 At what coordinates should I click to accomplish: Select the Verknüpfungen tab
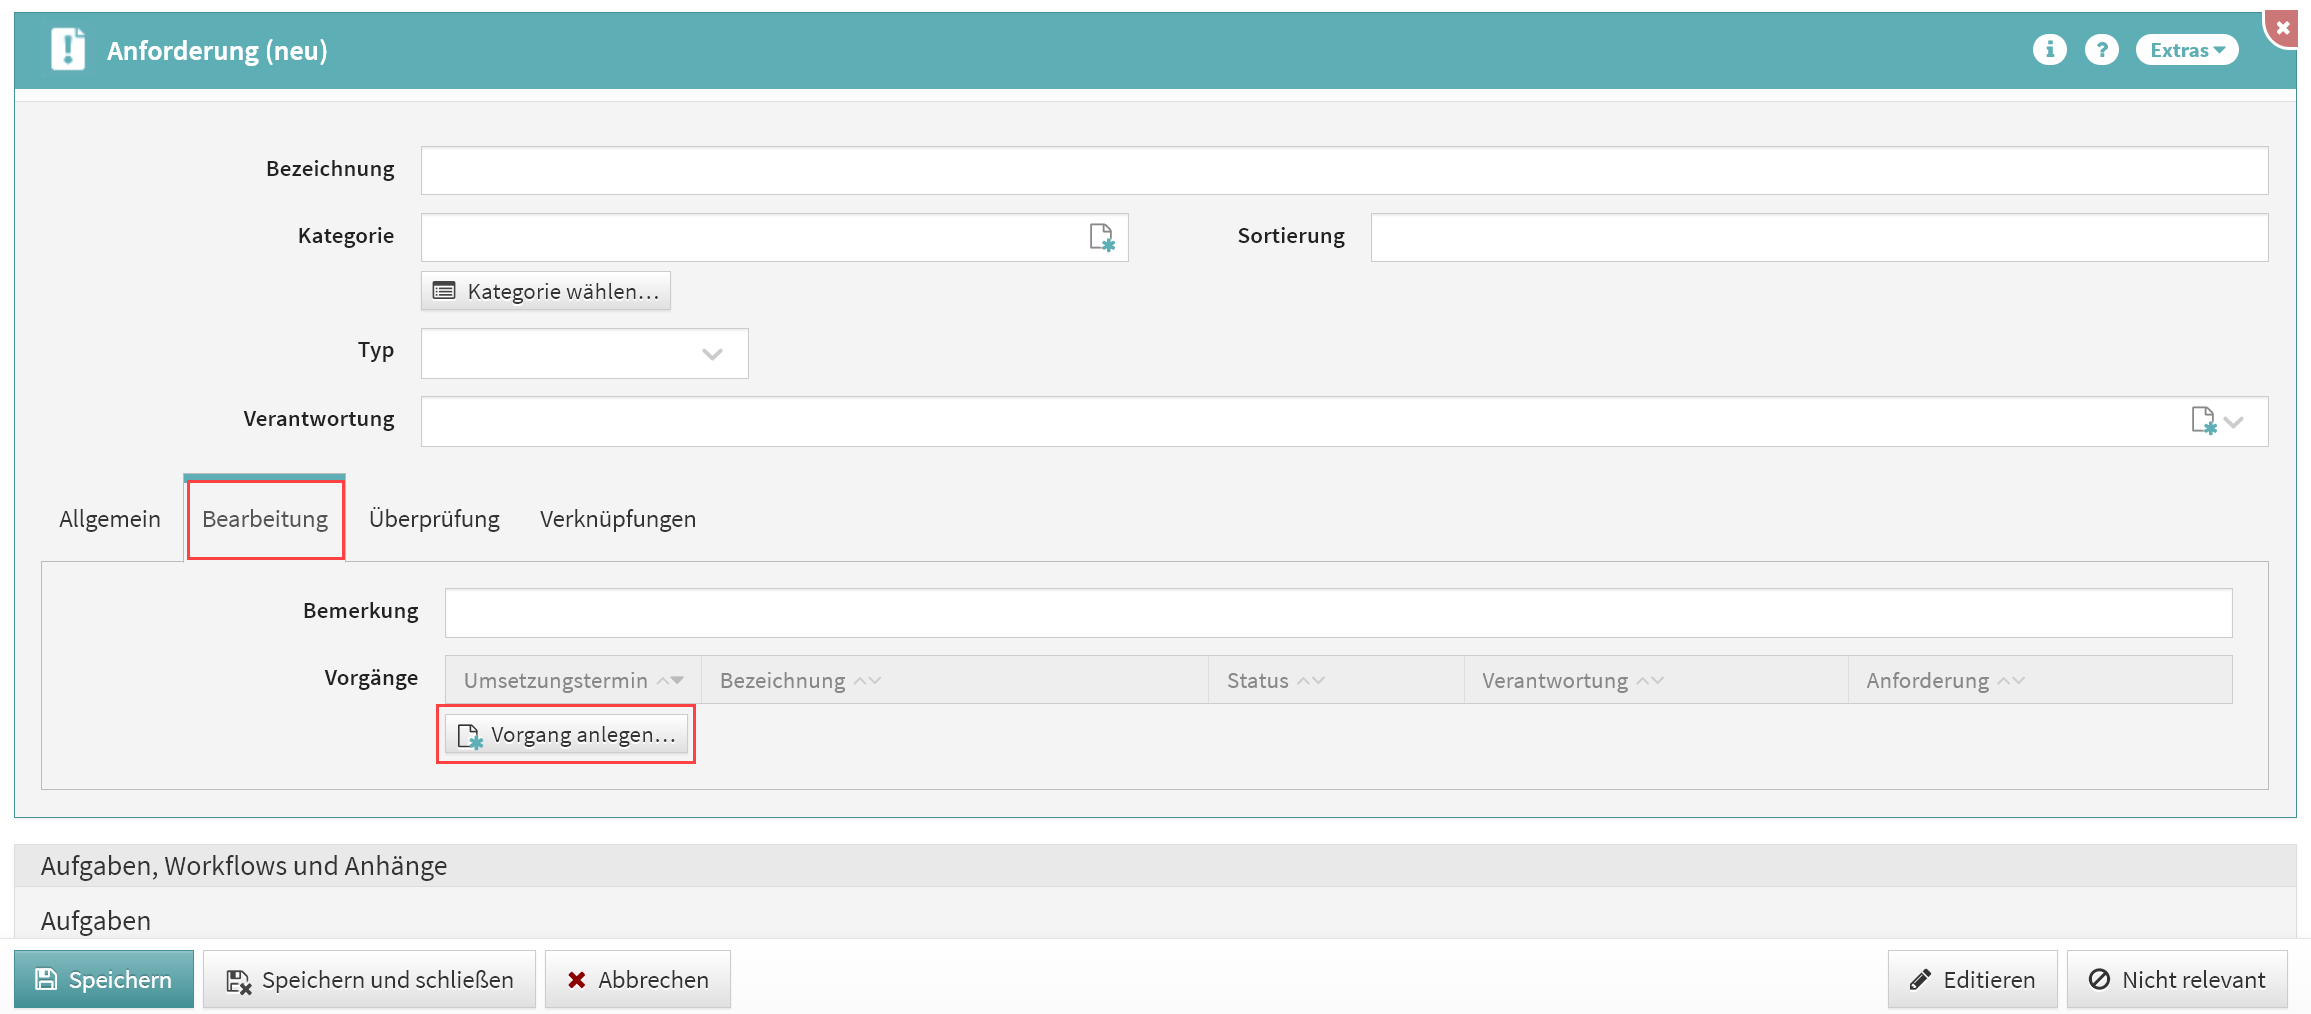[617, 519]
